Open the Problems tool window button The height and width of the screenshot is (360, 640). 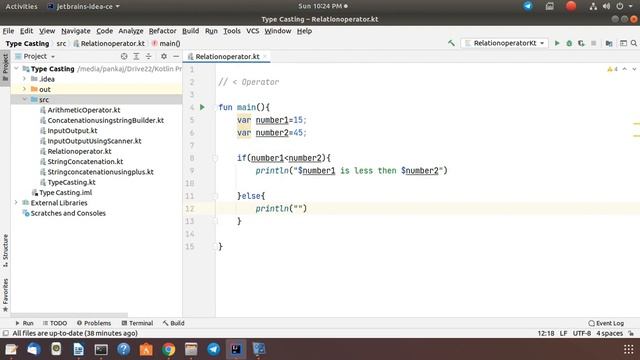[94, 323]
